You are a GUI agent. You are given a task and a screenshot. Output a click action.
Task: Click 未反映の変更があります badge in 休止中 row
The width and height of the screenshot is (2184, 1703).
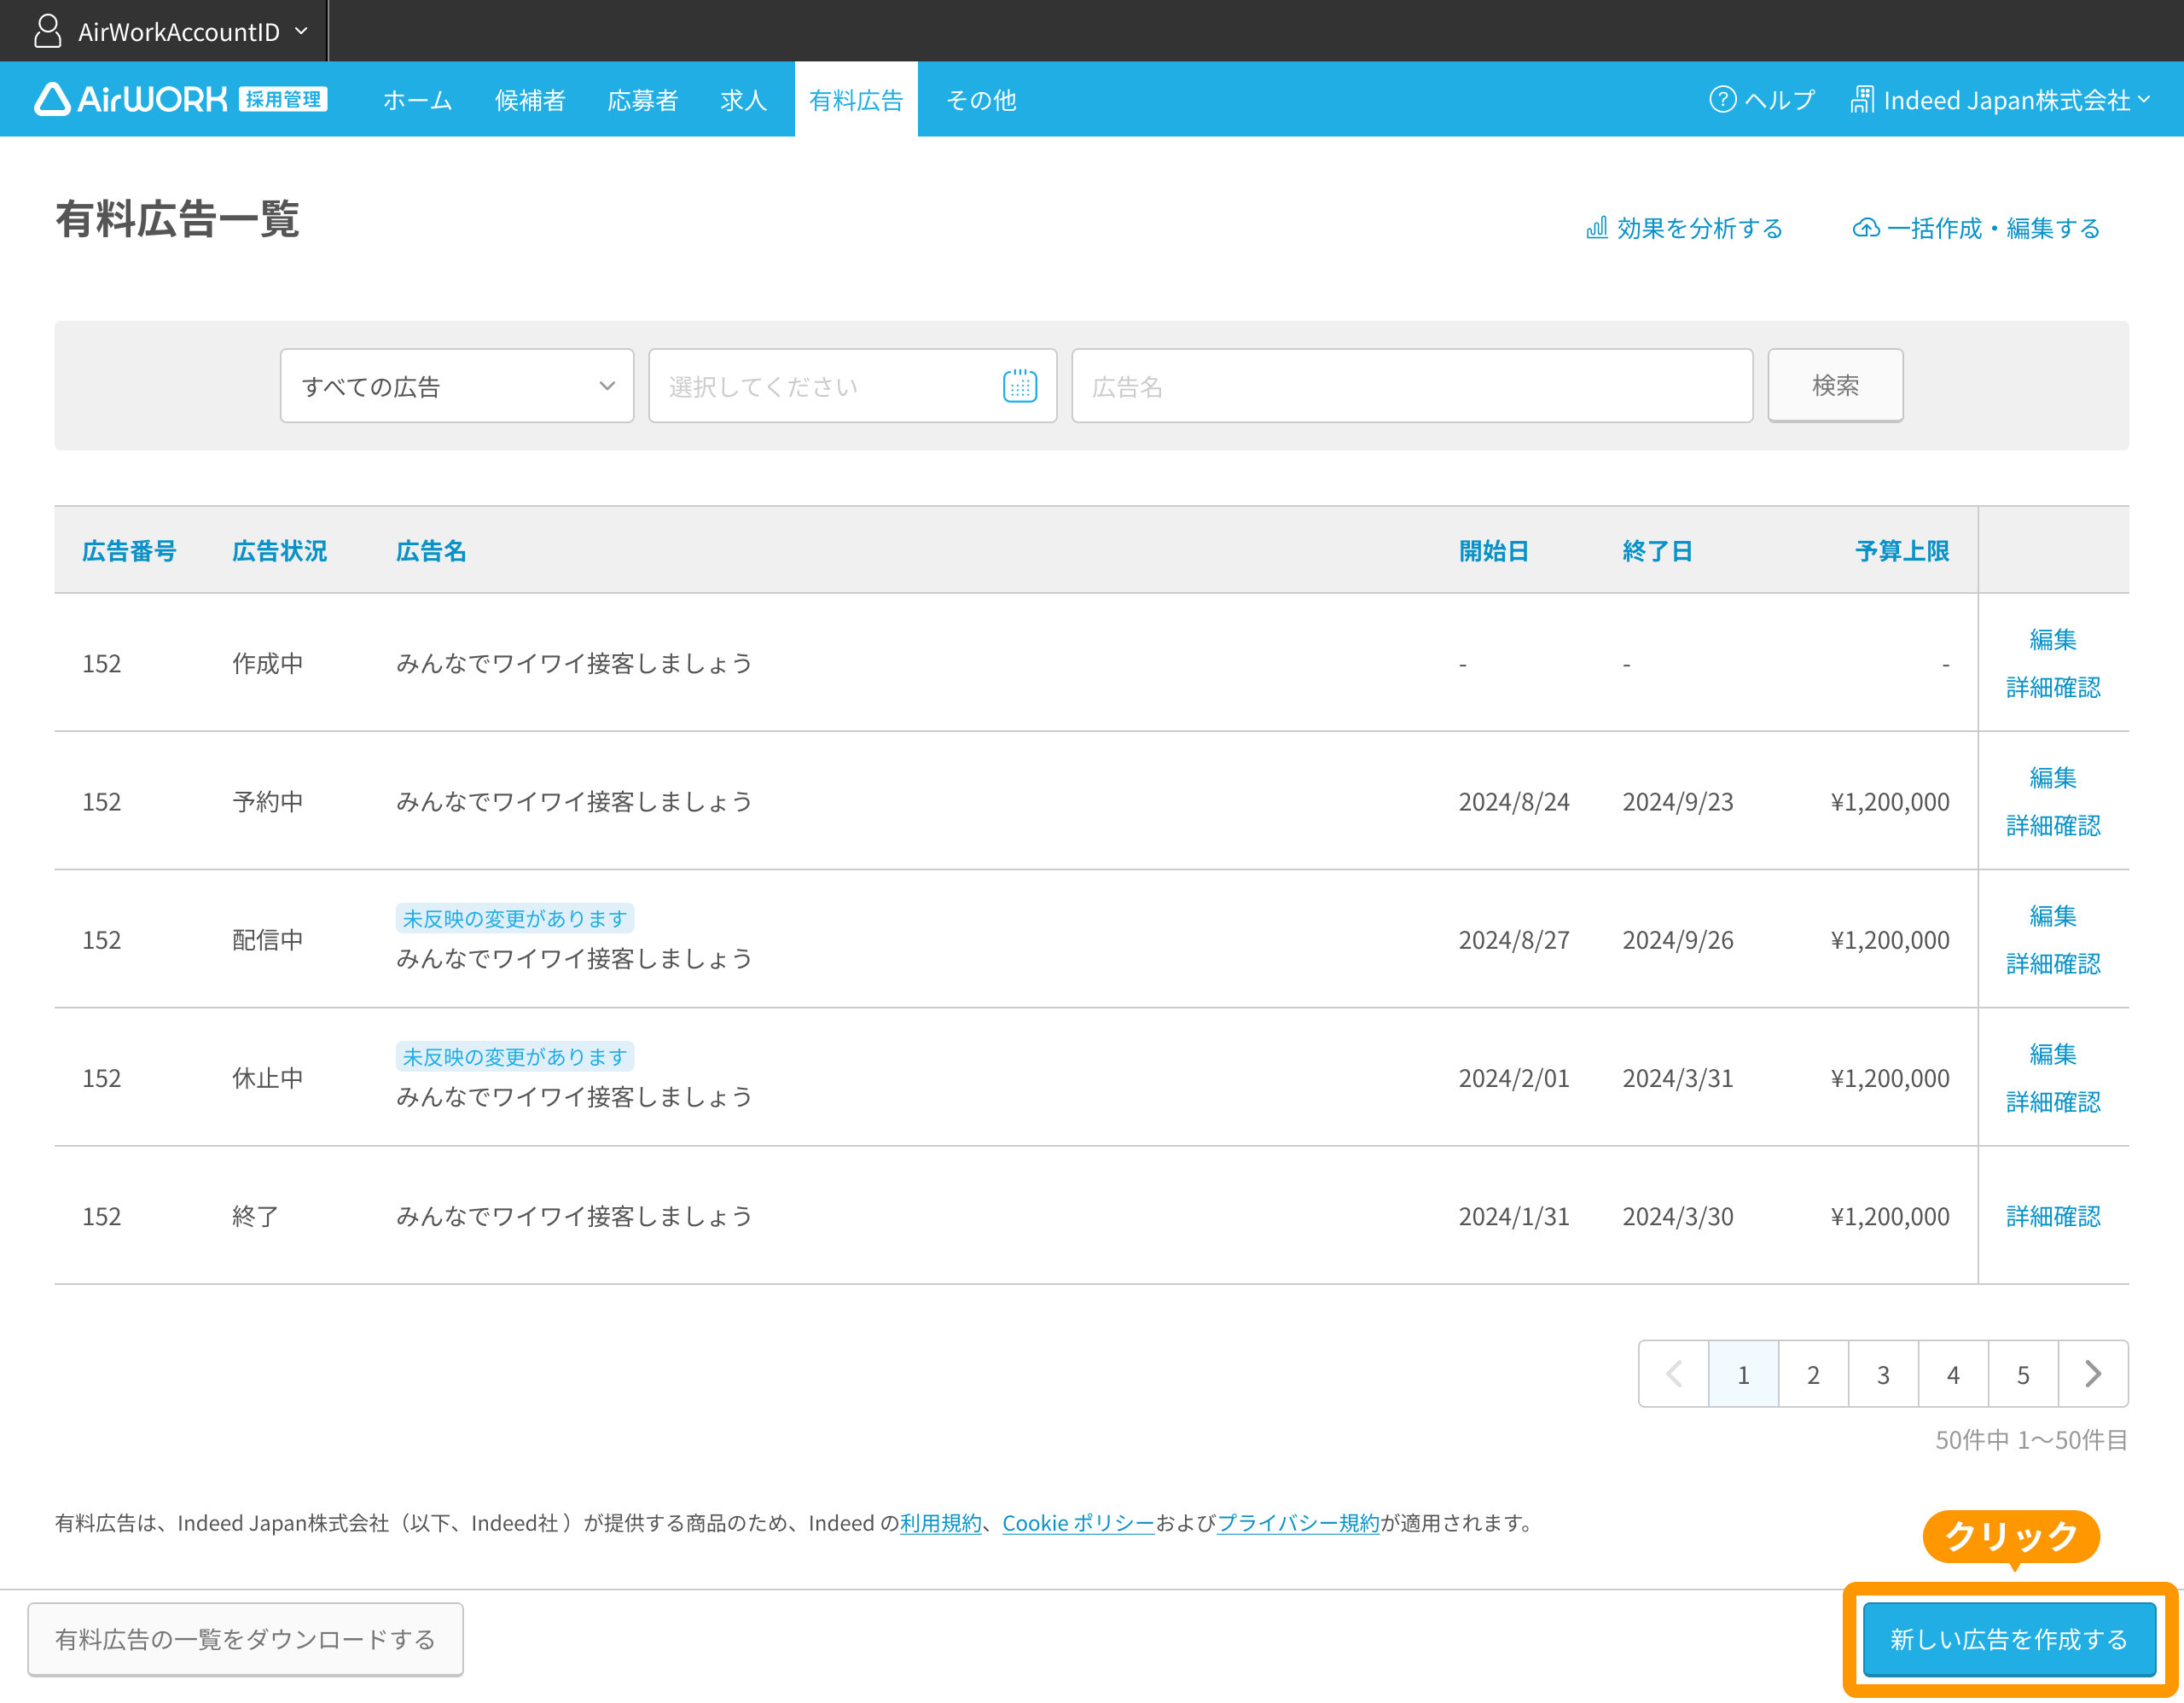click(x=515, y=1055)
